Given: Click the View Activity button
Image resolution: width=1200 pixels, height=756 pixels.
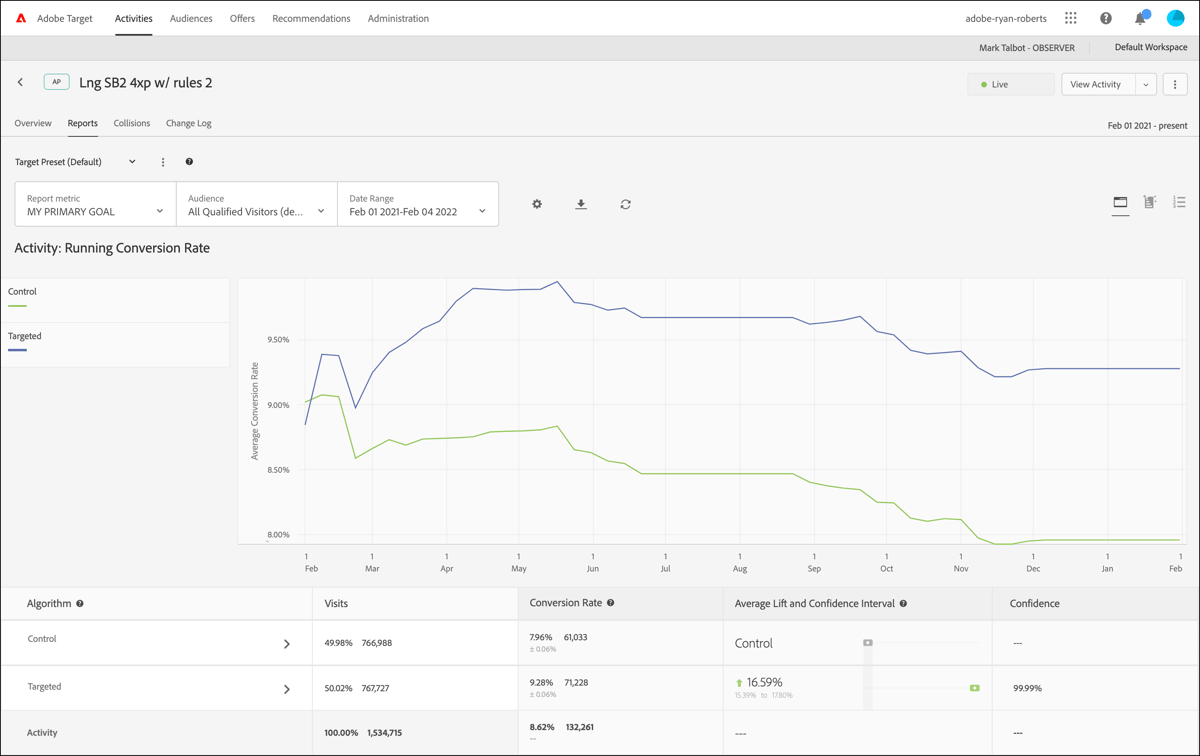Looking at the screenshot, I should (1097, 84).
